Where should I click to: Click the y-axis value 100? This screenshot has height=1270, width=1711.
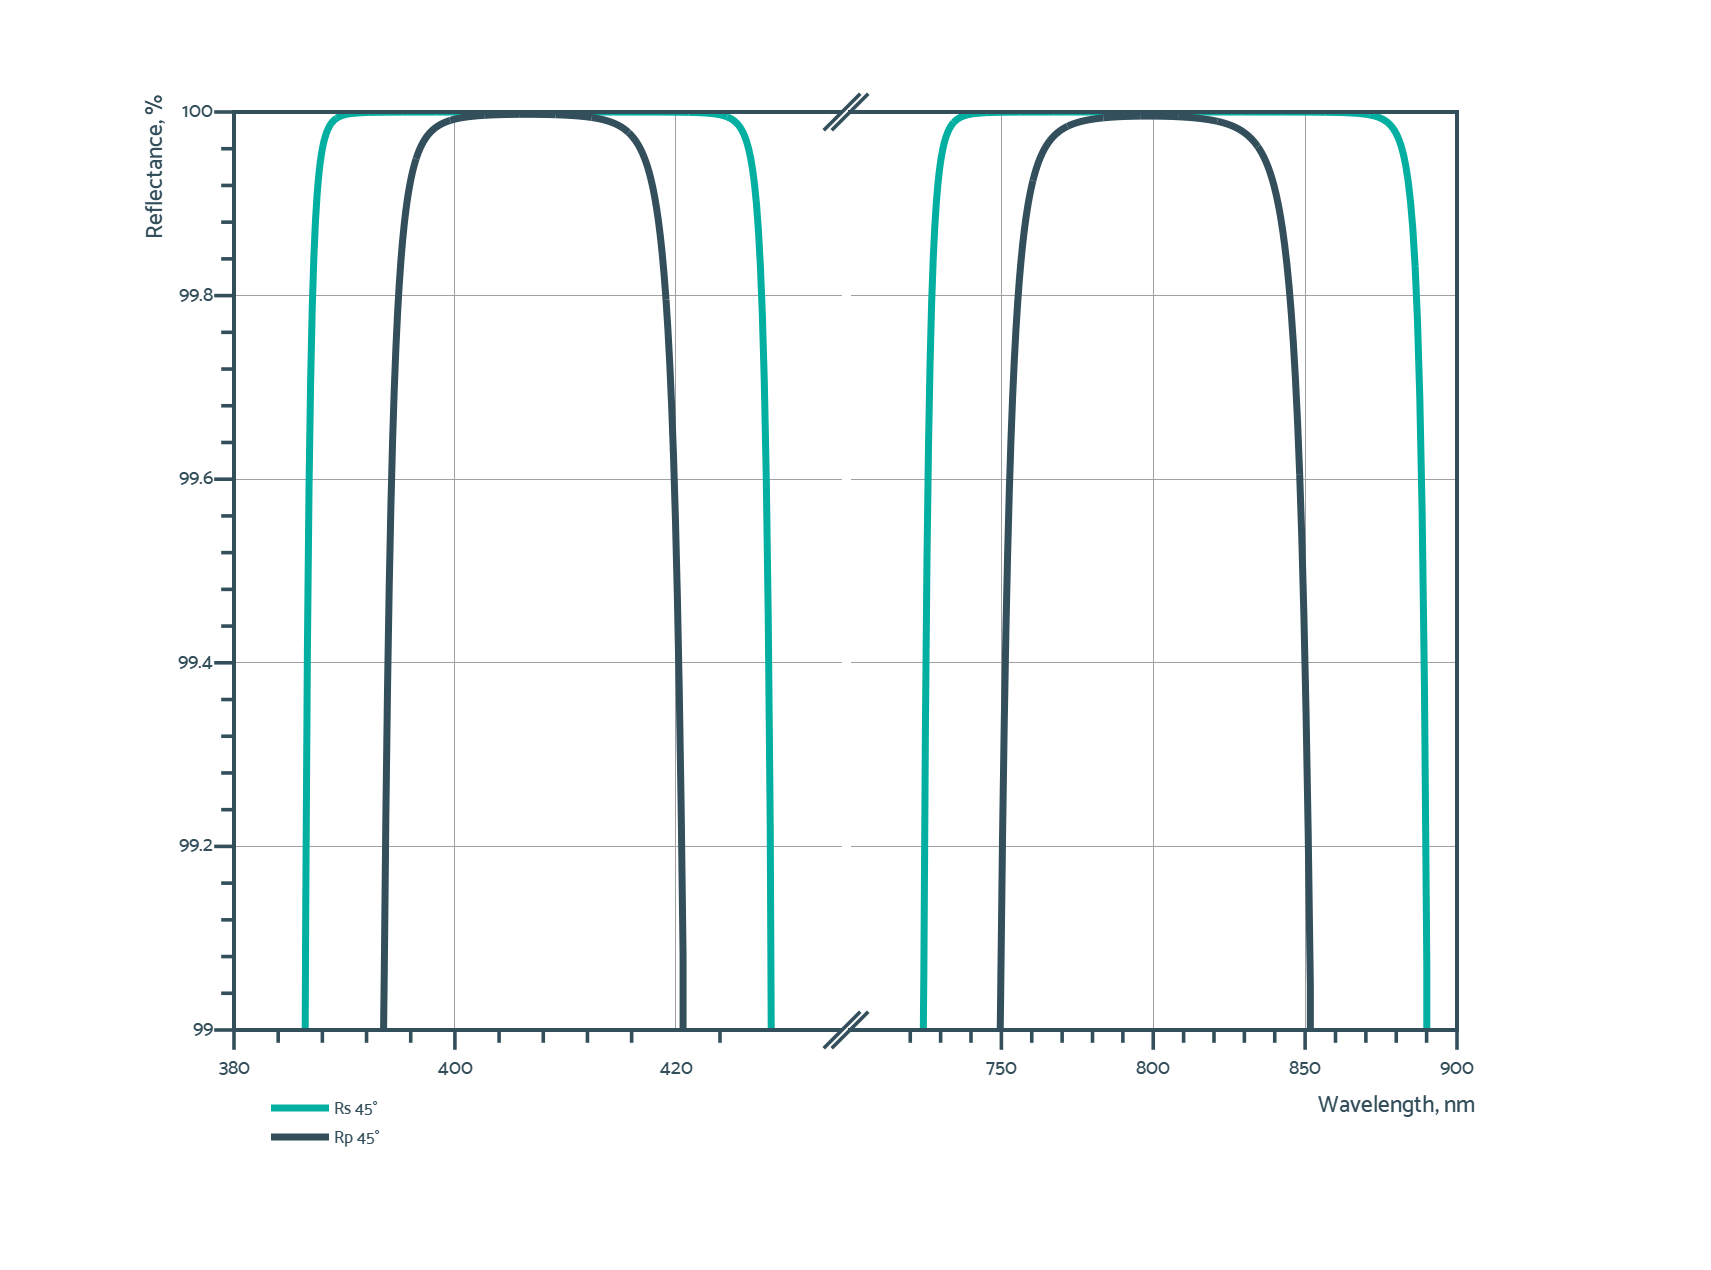tap(197, 111)
